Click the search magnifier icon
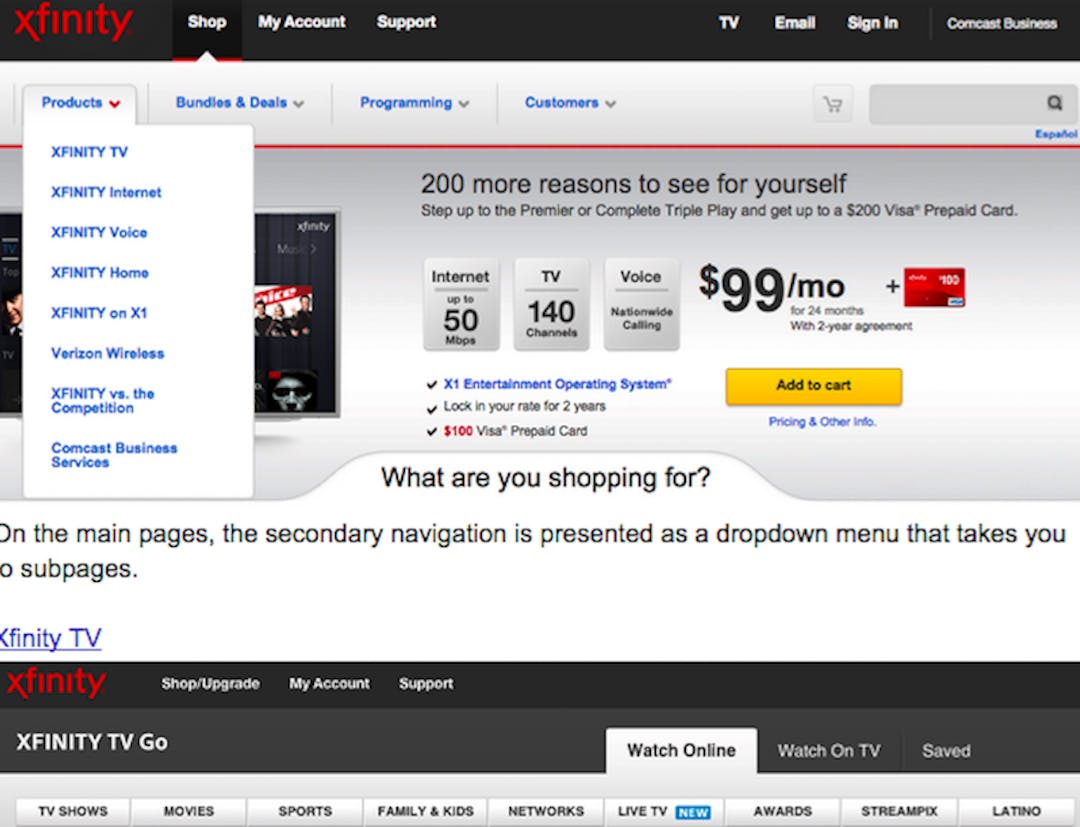 coord(1053,102)
